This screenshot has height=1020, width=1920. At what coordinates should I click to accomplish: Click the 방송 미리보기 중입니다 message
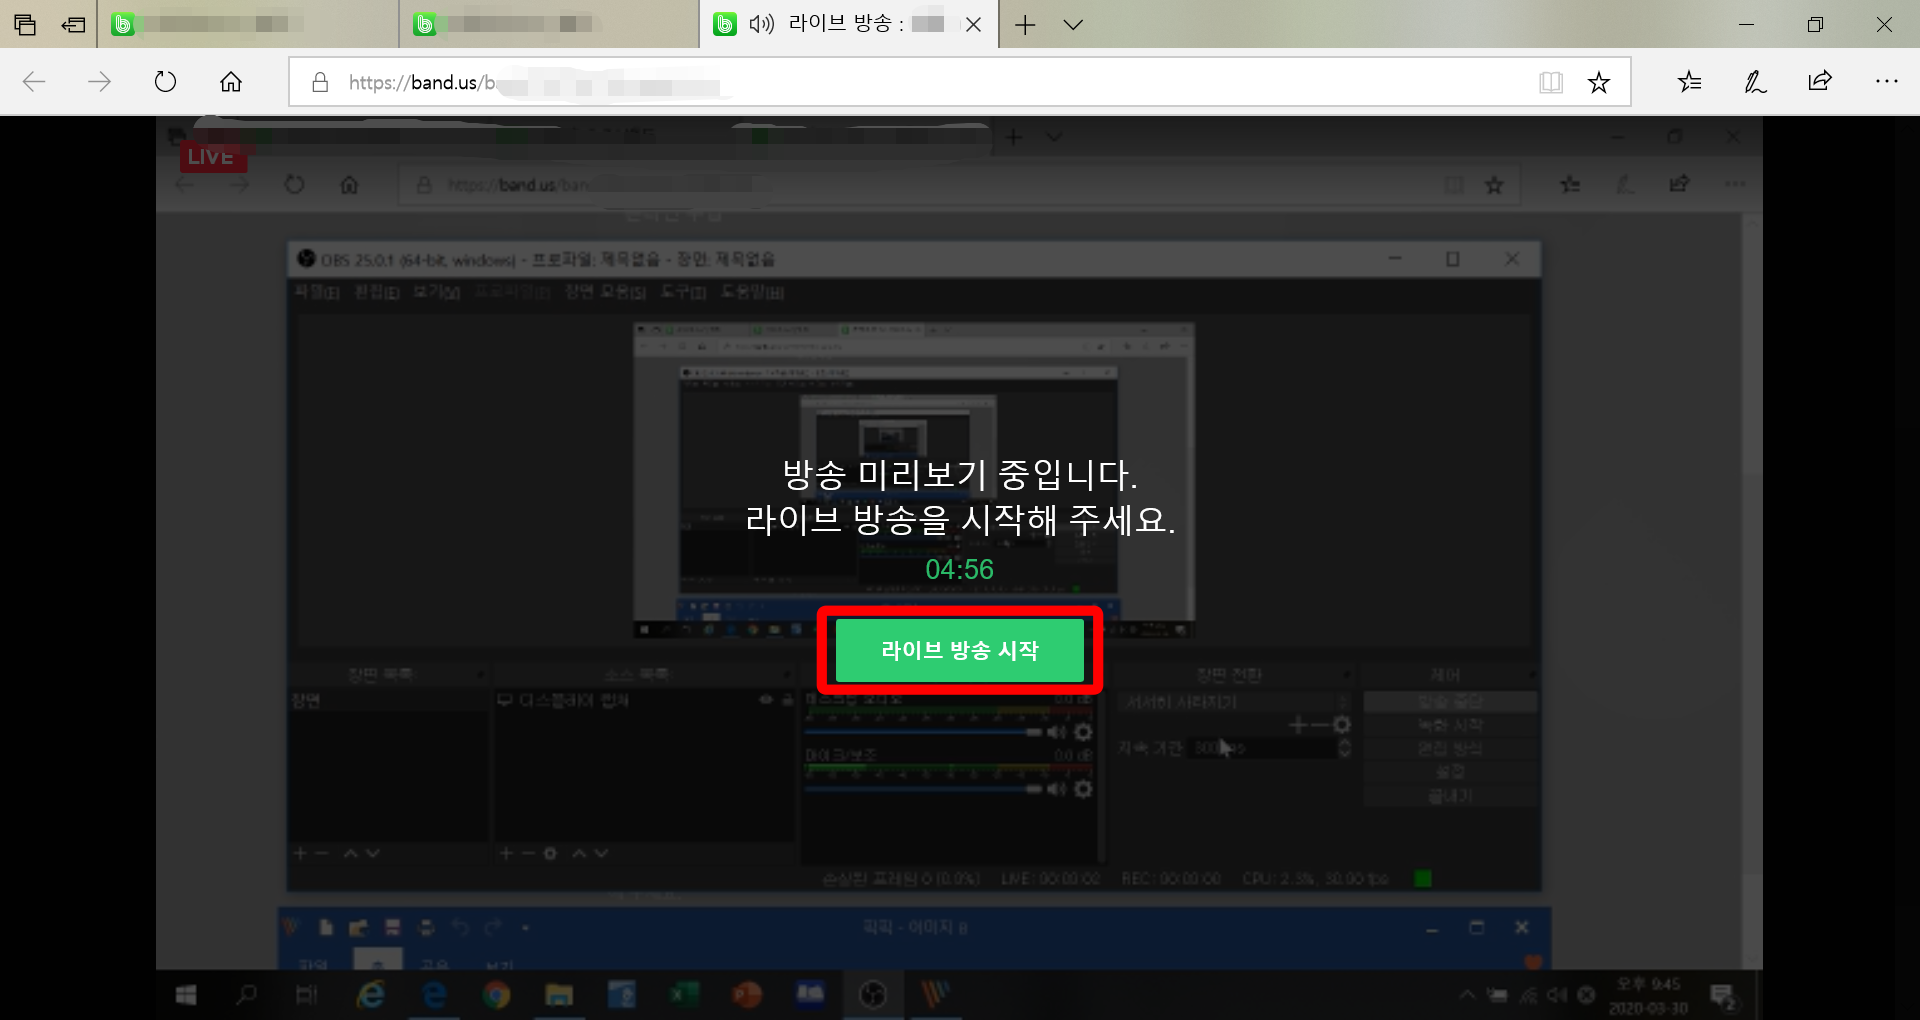click(x=960, y=474)
